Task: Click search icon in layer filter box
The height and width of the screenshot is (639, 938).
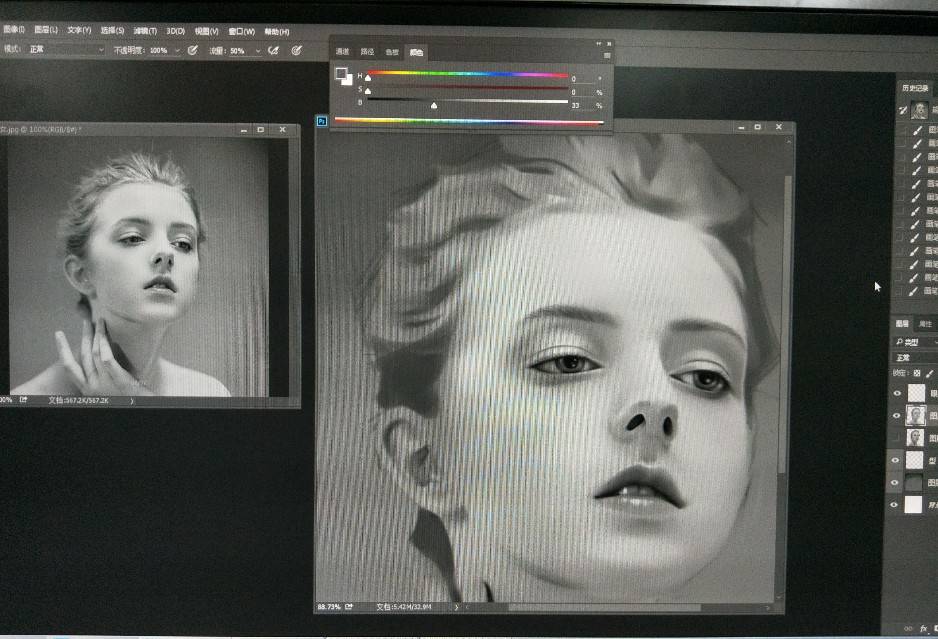Action: click(x=899, y=342)
